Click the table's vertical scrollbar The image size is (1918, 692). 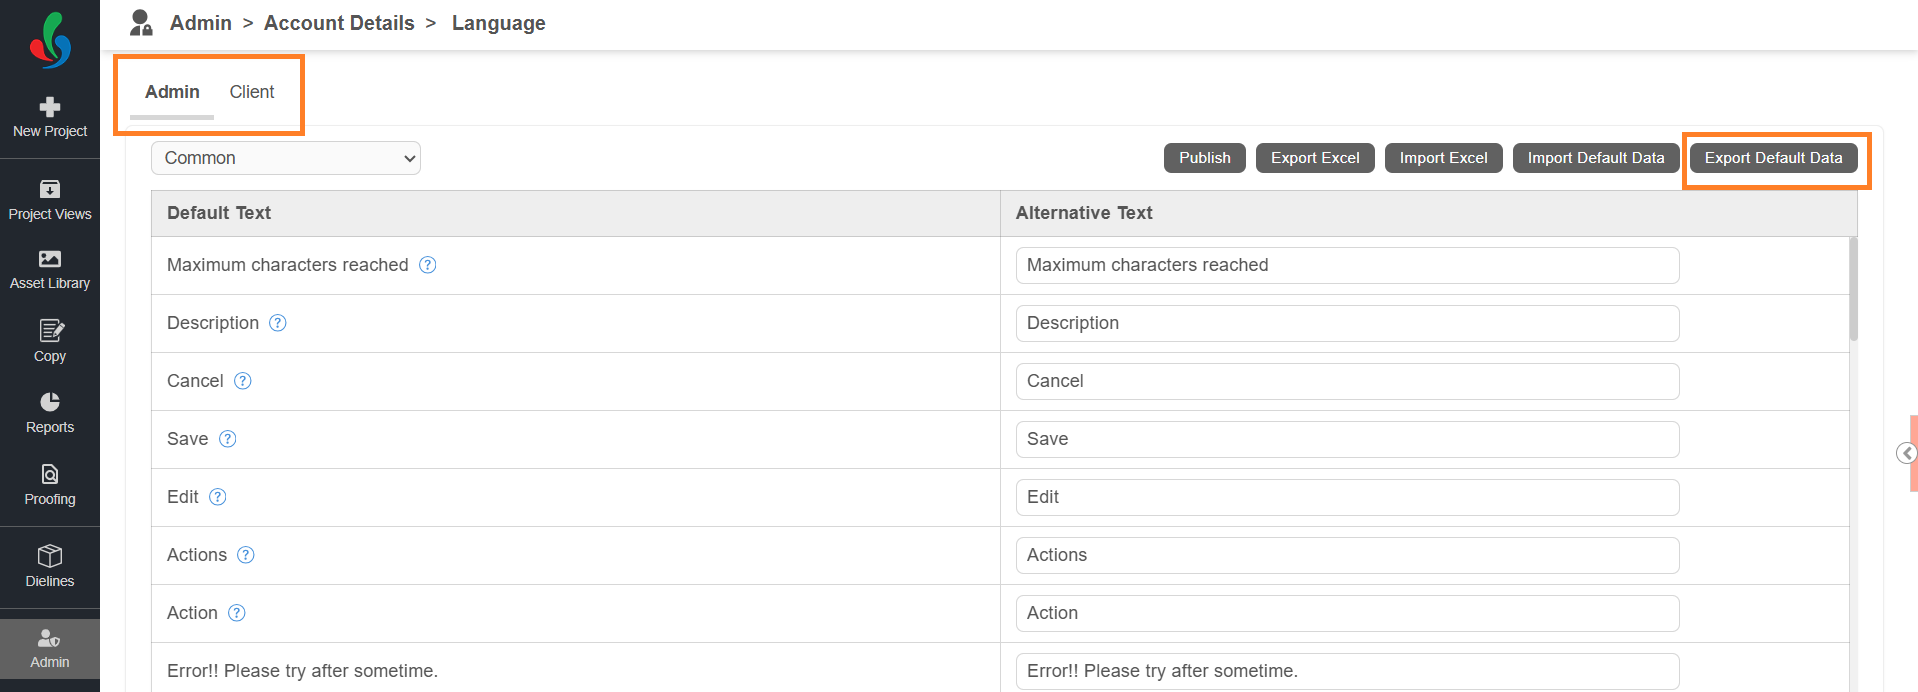(x=1853, y=289)
